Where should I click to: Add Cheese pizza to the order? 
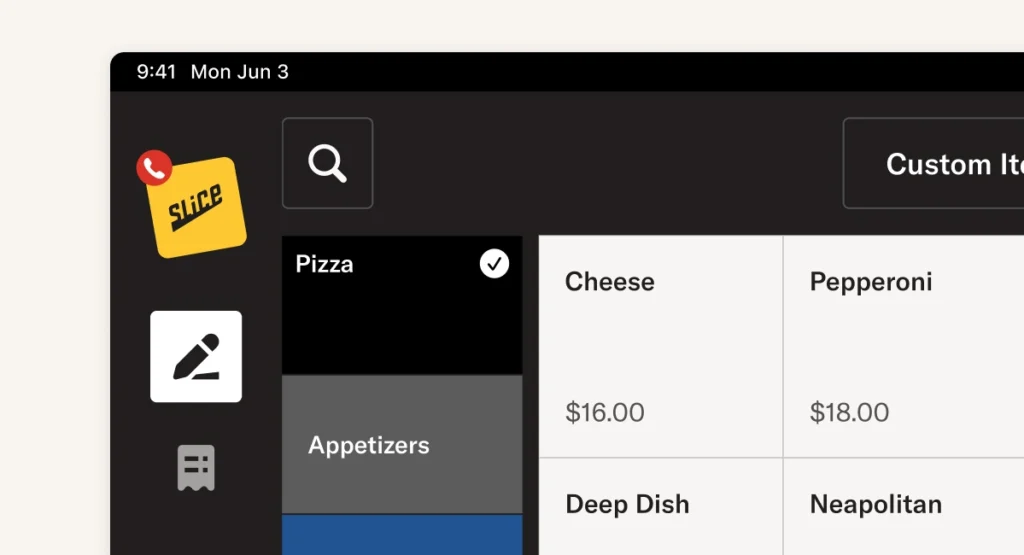[660, 346]
